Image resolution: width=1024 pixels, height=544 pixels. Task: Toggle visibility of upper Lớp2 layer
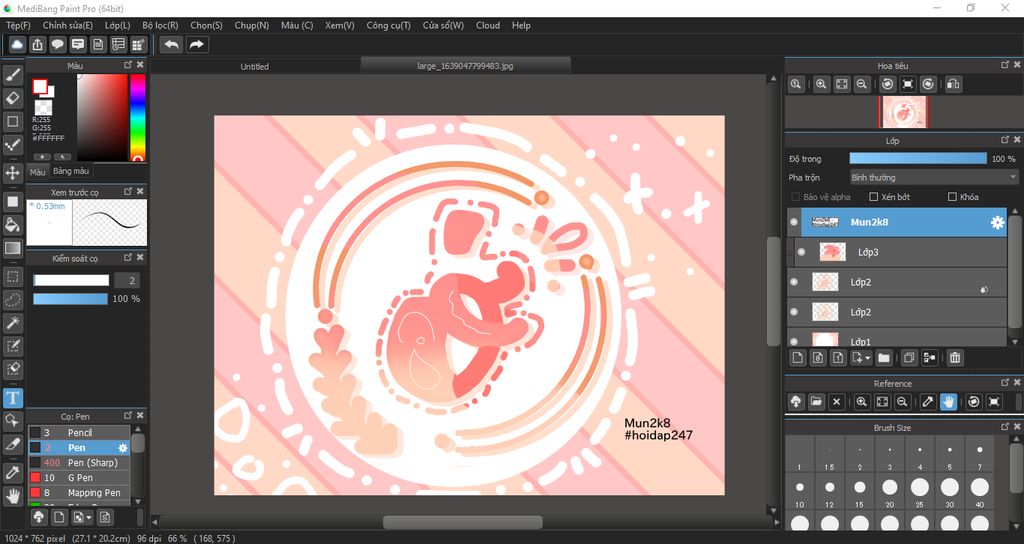pyautogui.click(x=793, y=282)
